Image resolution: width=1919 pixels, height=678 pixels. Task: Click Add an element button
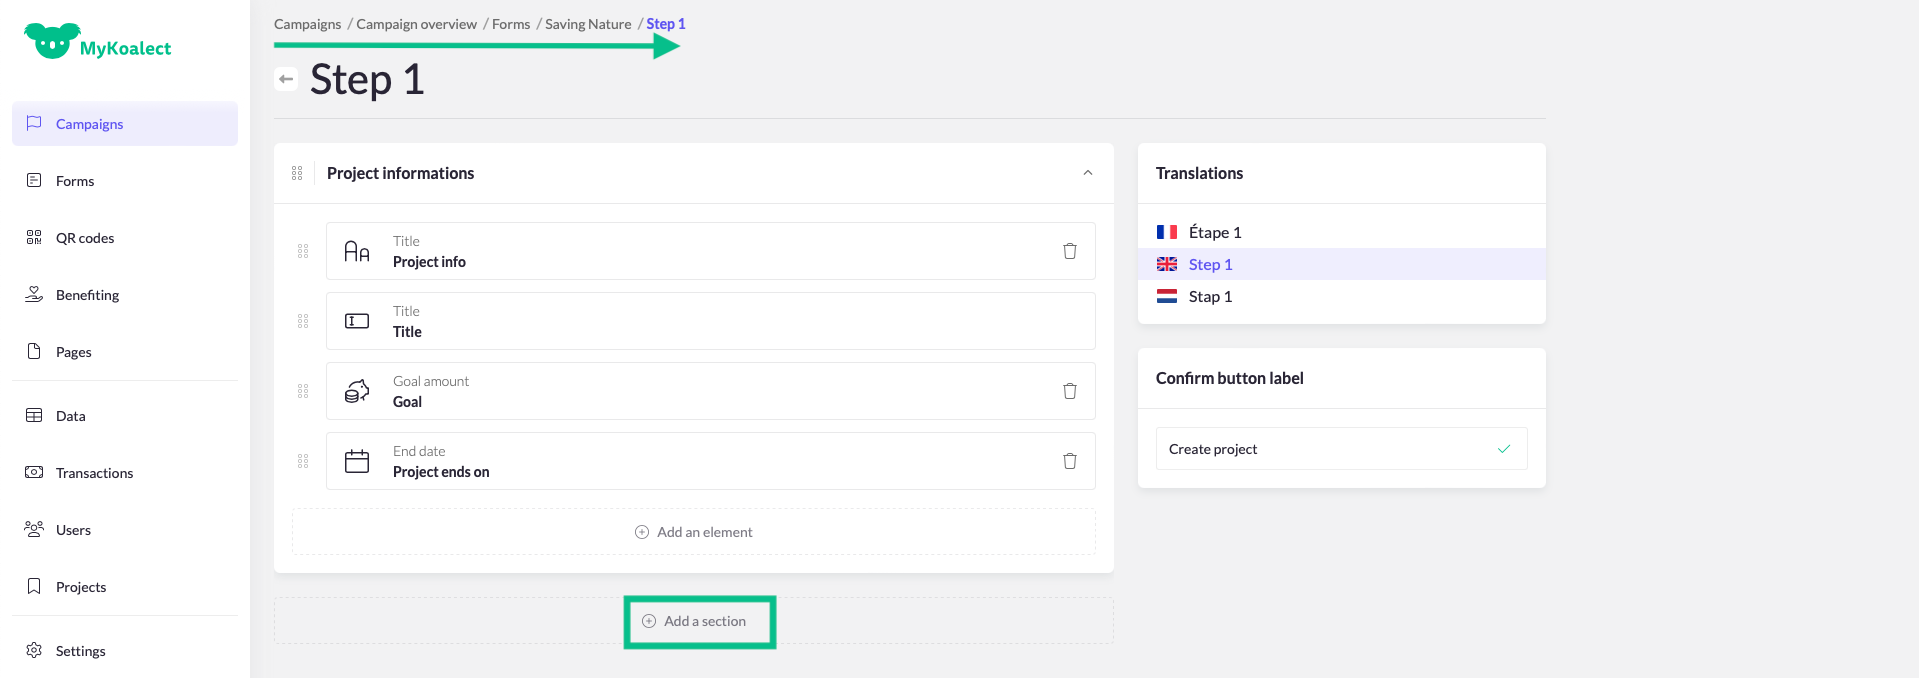(x=694, y=532)
